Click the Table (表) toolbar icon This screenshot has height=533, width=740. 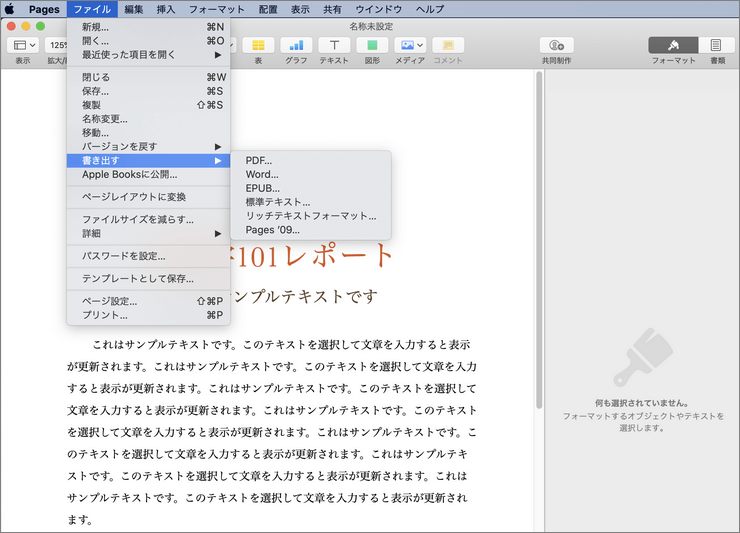258,45
